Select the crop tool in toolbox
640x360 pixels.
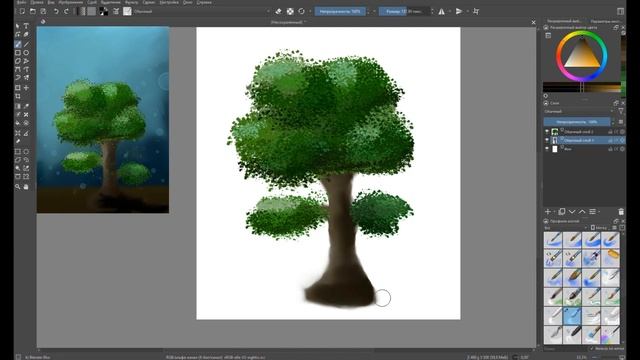(18, 96)
